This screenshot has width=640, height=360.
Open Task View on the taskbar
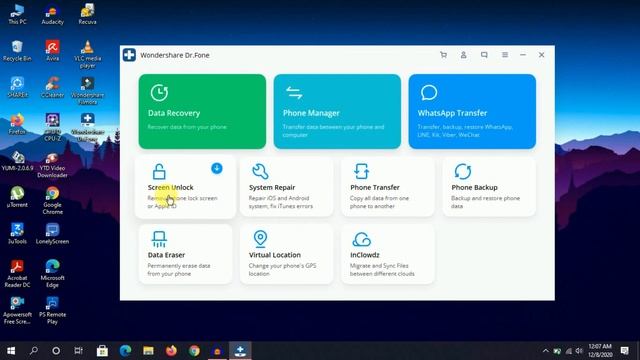78,350
